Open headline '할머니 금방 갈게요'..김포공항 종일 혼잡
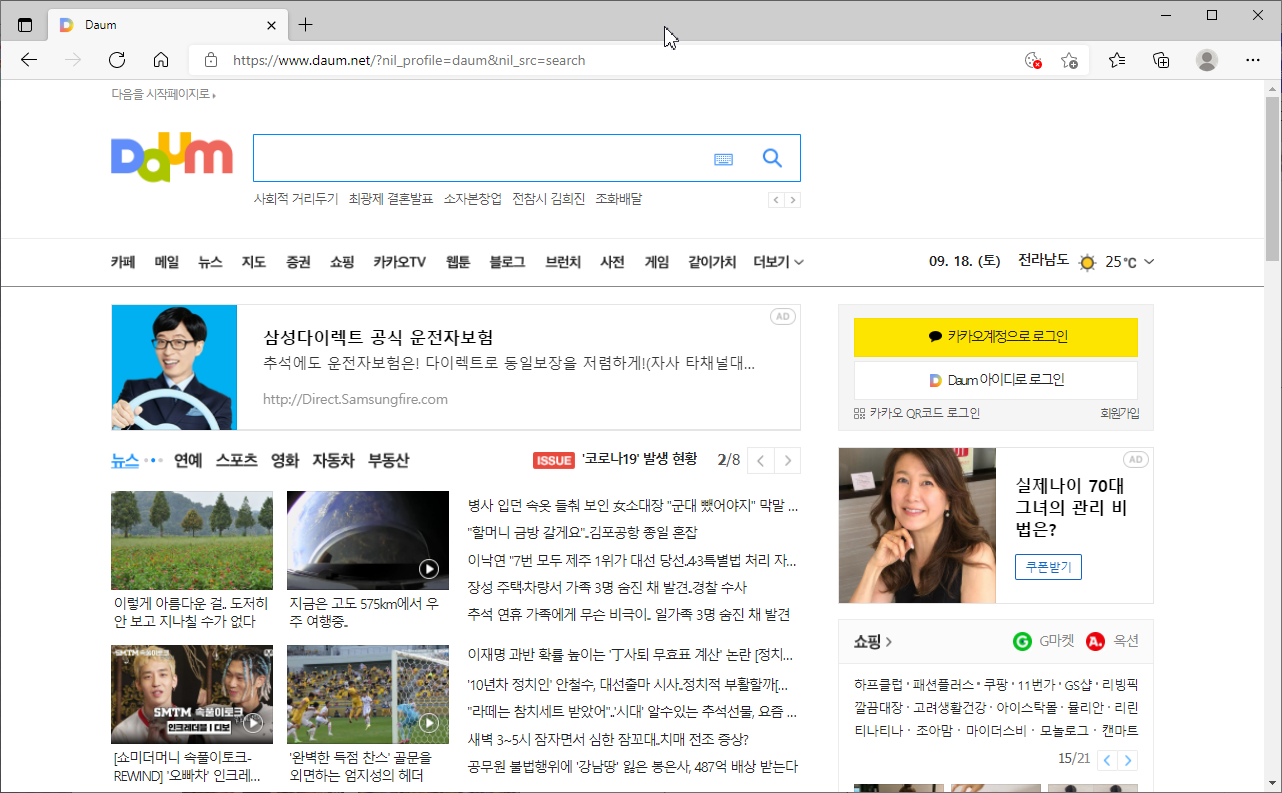The height and width of the screenshot is (793, 1282). click(582, 533)
